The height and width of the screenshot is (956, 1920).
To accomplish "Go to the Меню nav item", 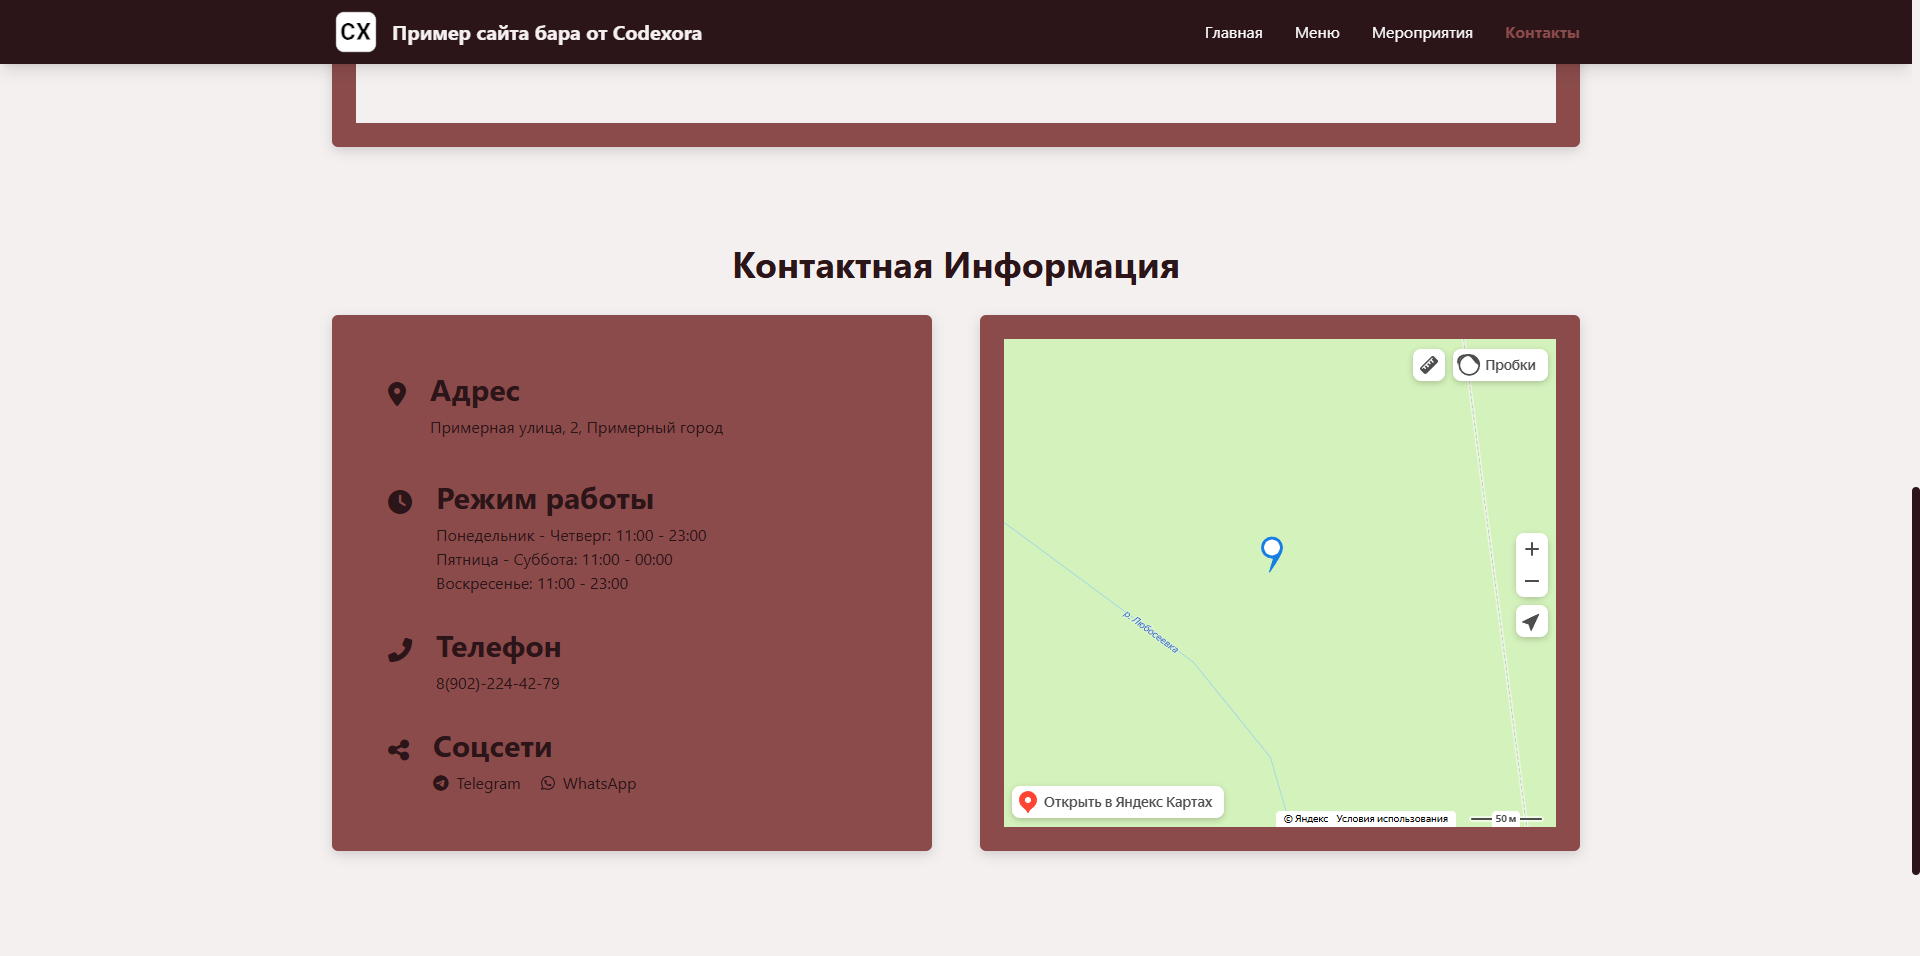I will (1317, 33).
